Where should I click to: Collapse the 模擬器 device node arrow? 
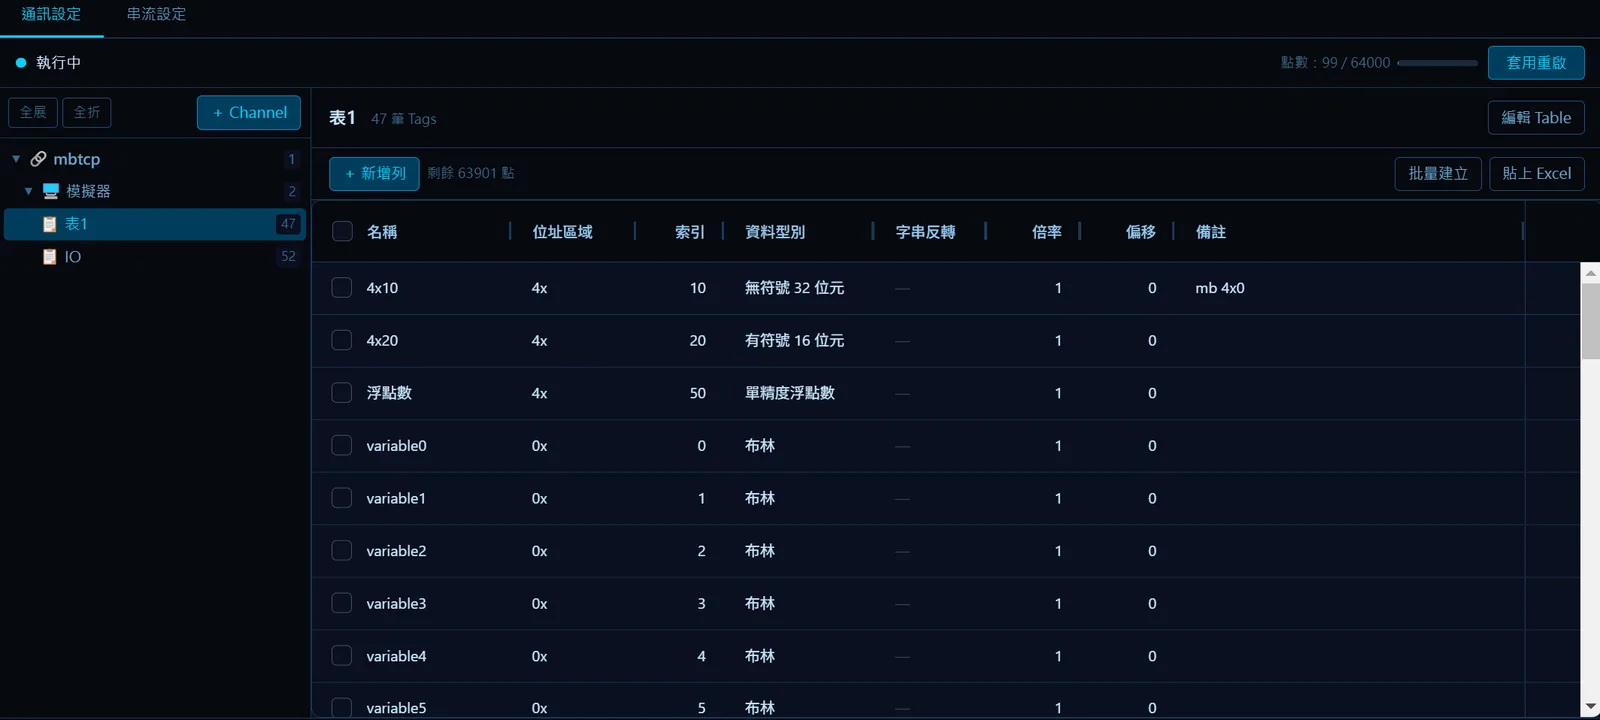point(28,191)
